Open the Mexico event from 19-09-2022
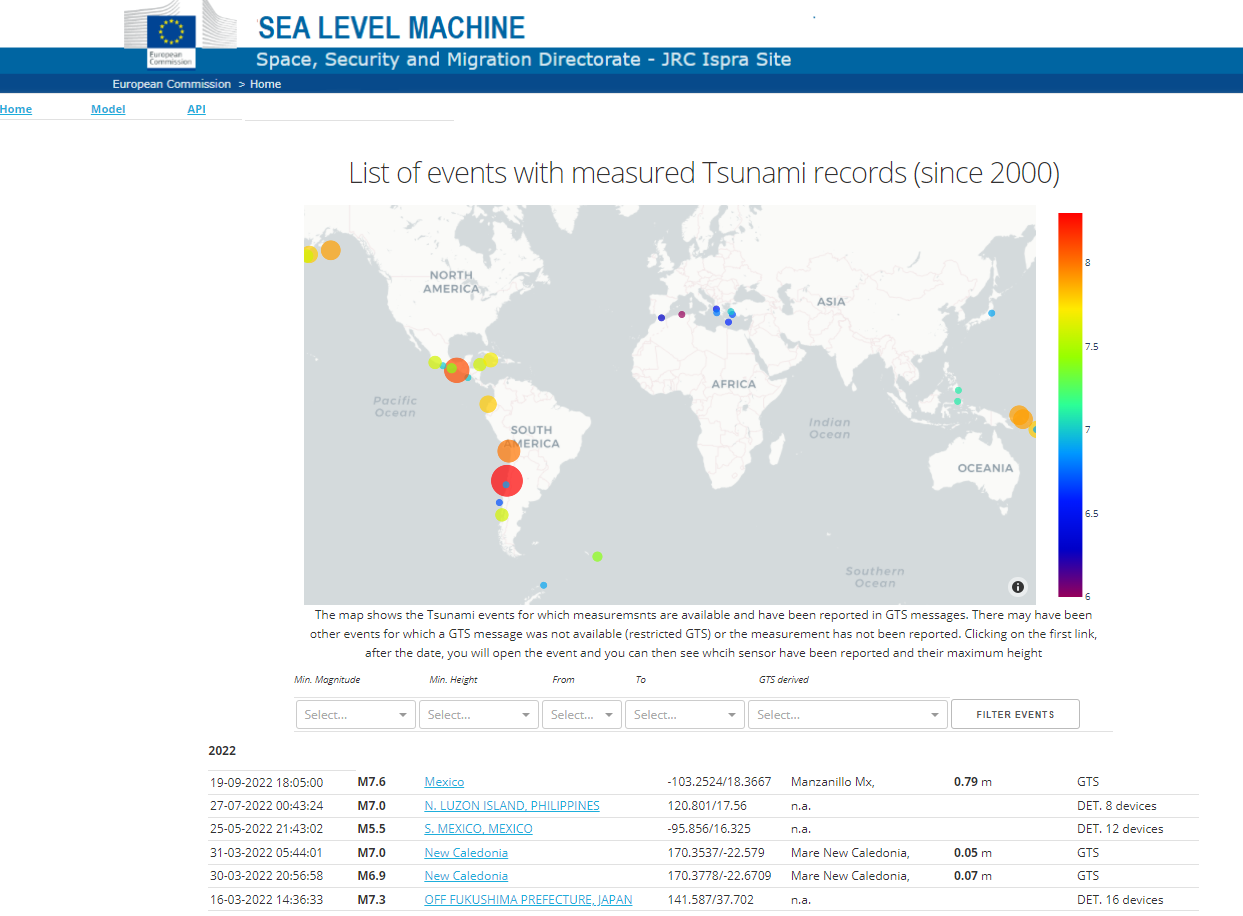 tap(444, 781)
